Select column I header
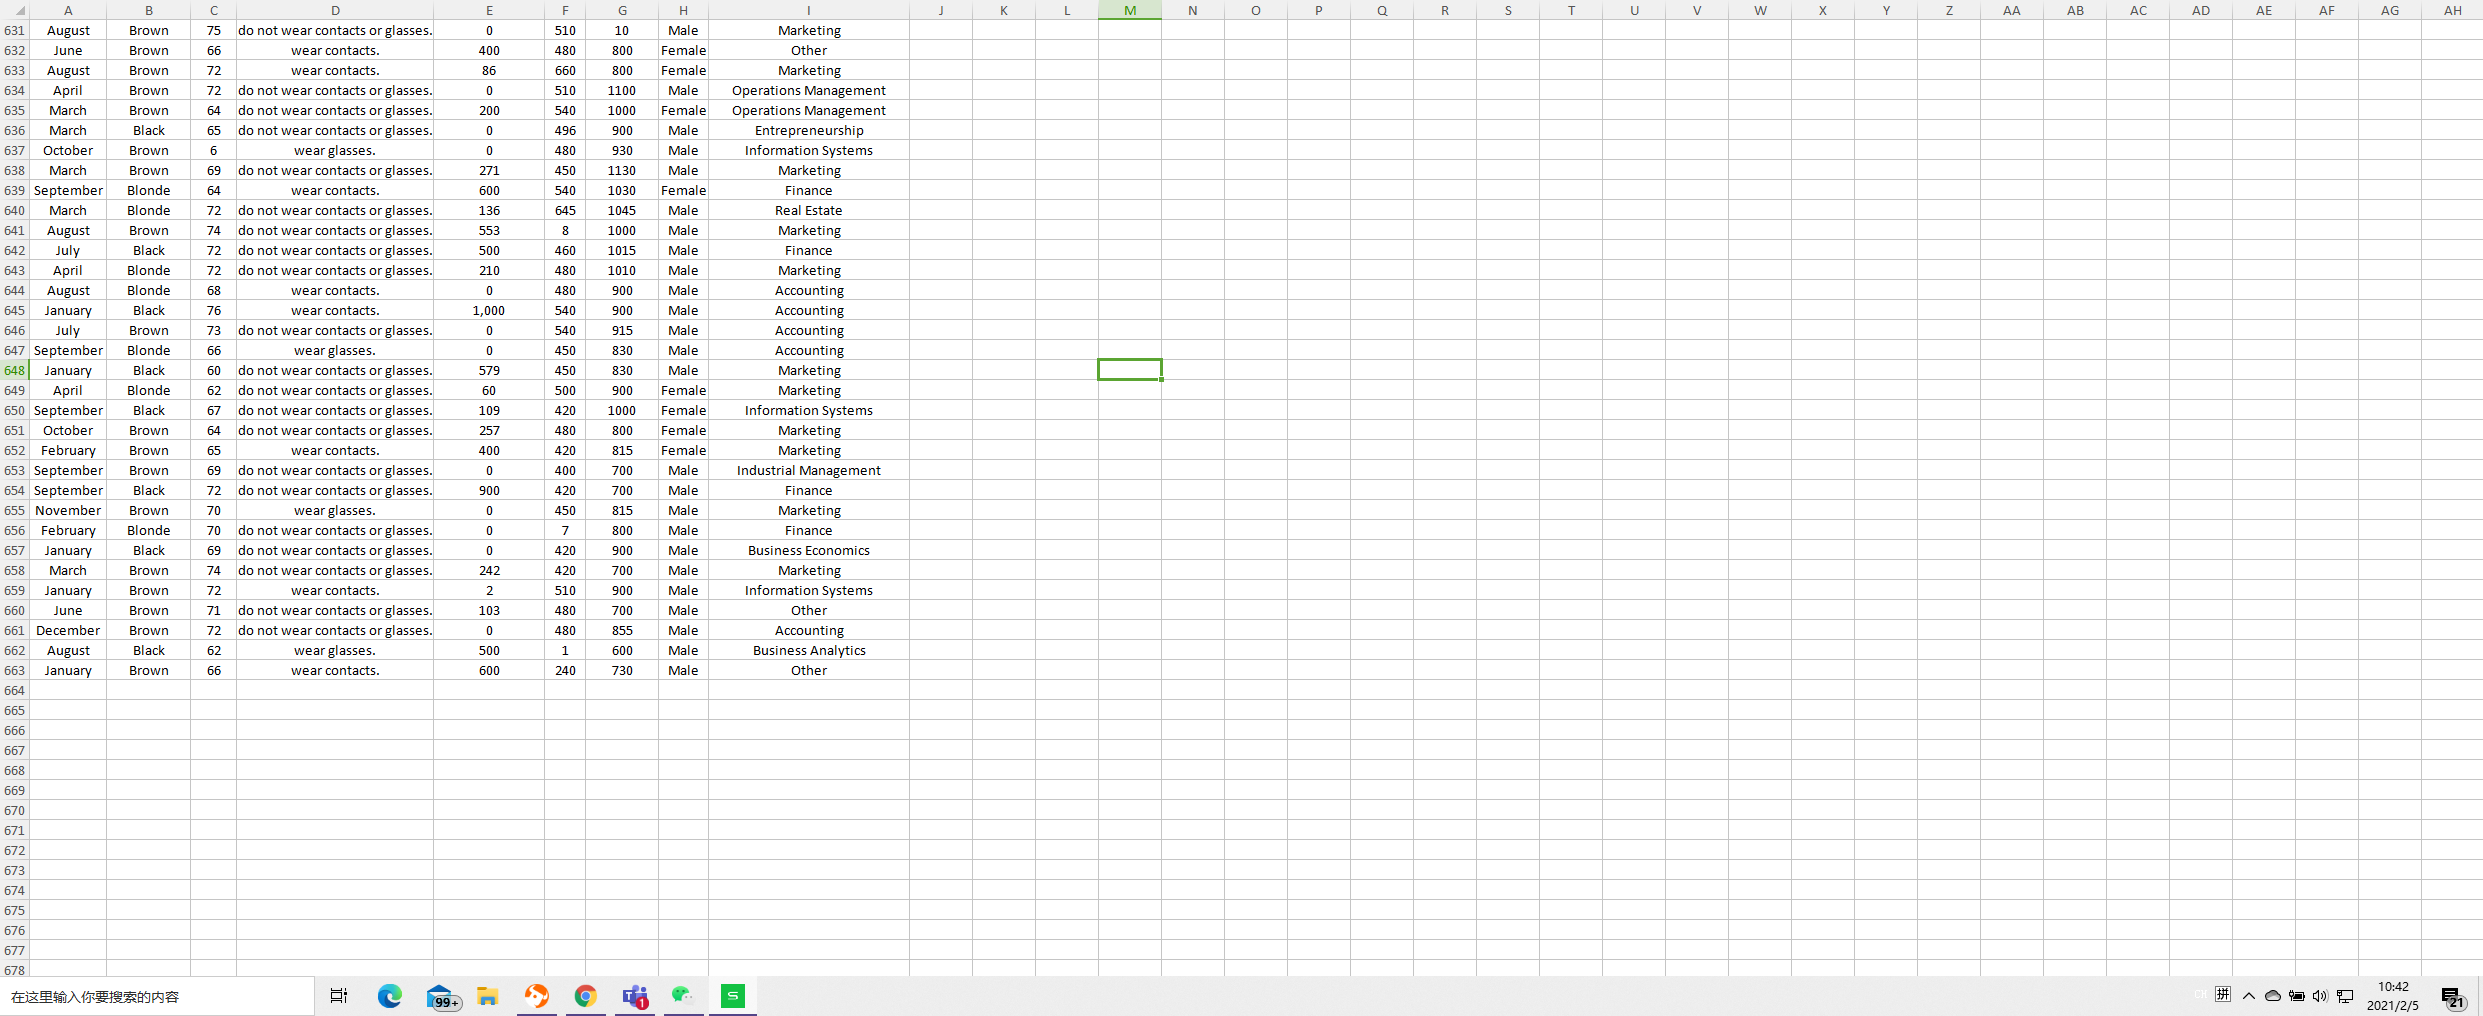The image size is (2483, 1016). pyautogui.click(x=809, y=10)
